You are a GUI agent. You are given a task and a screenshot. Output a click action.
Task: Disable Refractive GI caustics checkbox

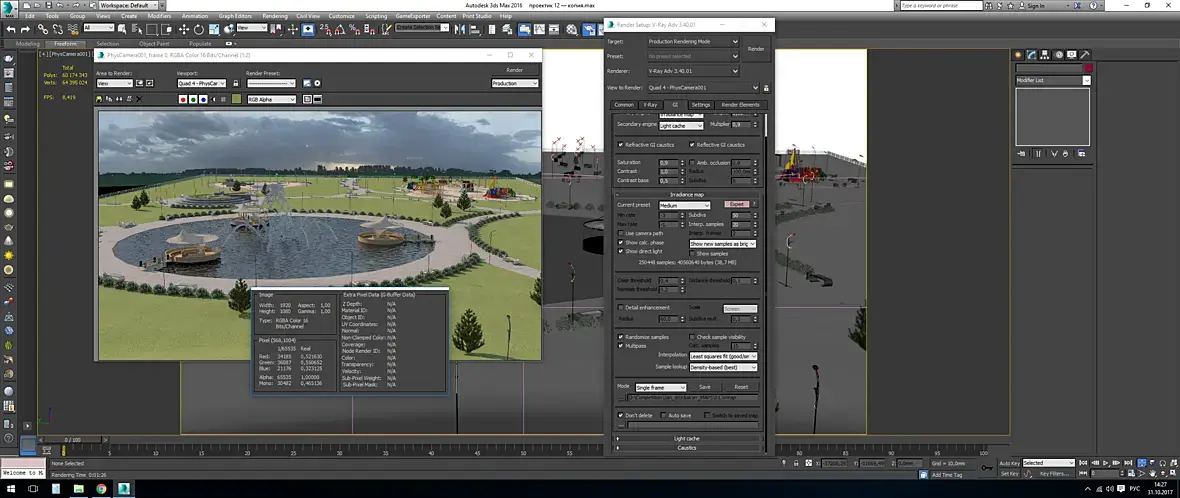point(620,144)
